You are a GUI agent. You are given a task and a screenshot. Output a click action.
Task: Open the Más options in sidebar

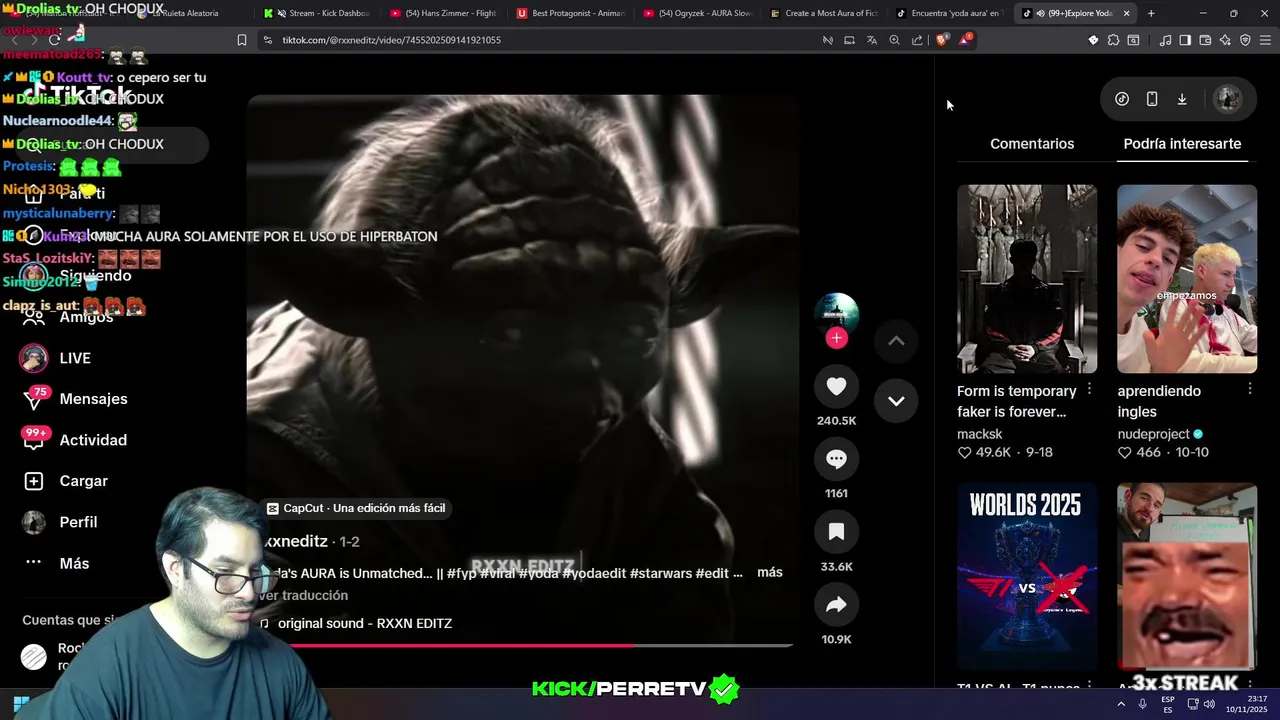pyautogui.click(x=56, y=563)
